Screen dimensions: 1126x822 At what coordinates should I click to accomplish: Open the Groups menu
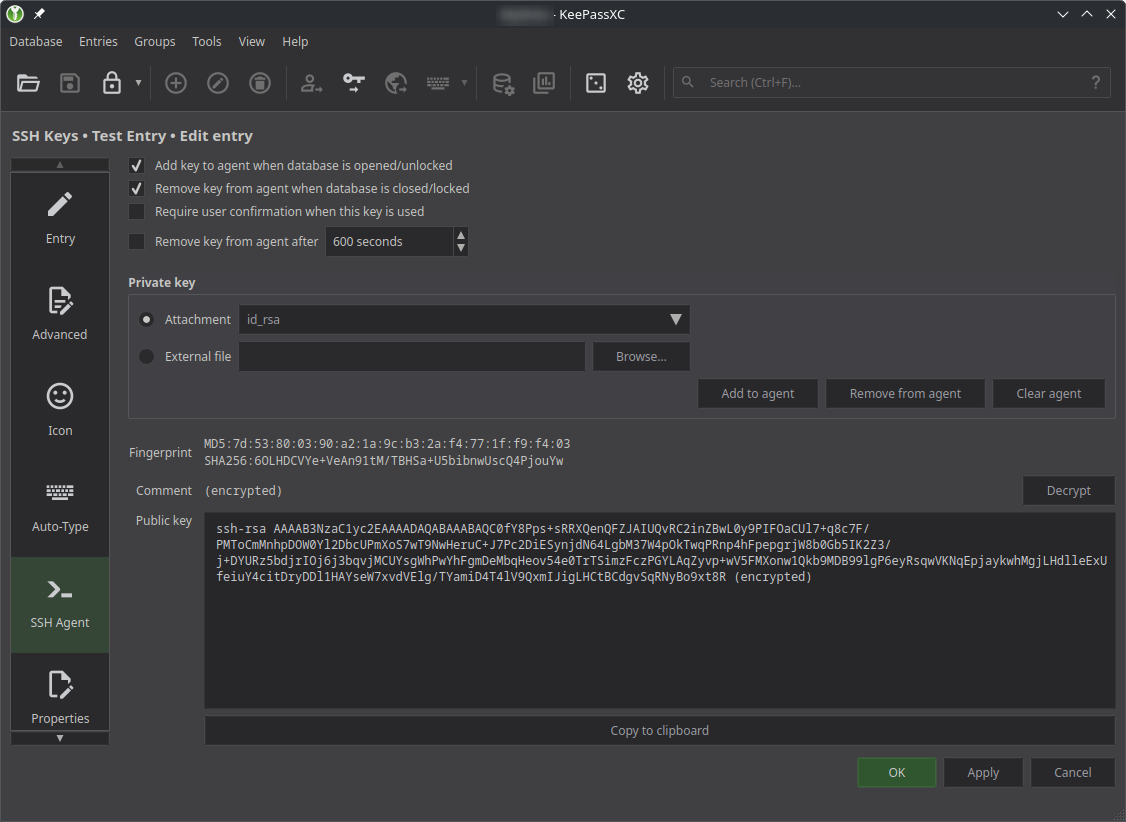coord(154,41)
